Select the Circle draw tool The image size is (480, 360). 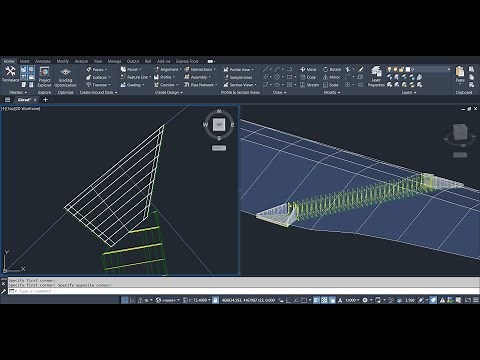(277, 77)
